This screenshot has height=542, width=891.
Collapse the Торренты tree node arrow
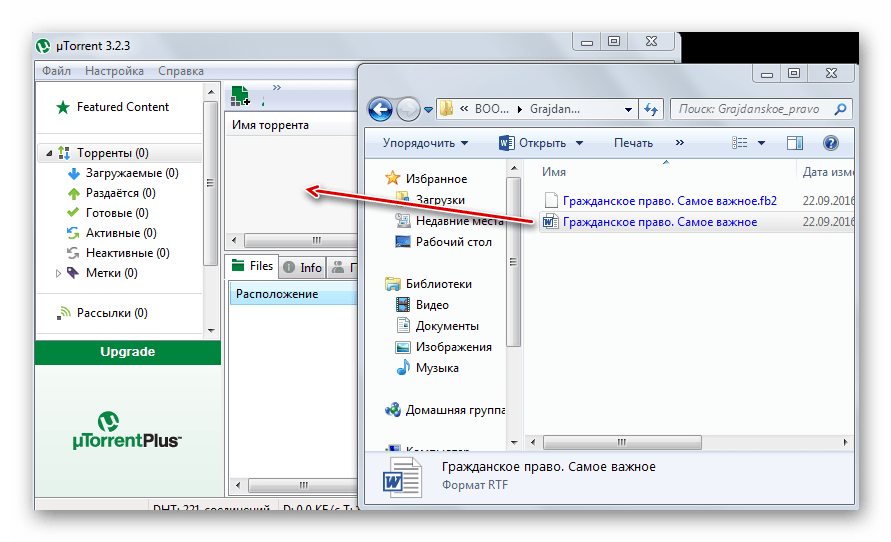click(x=49, y=153)
